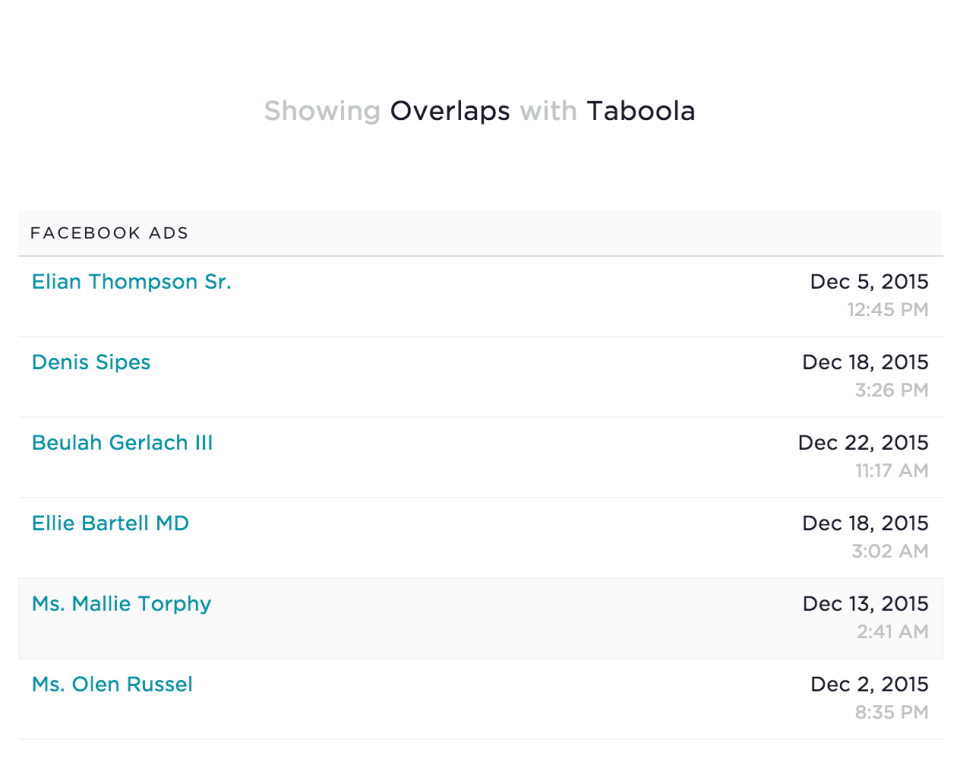The width and height of the screenshot is (960, 784).
Task: Click the 12:45 PM timestamp
Action: coord(887,310)
